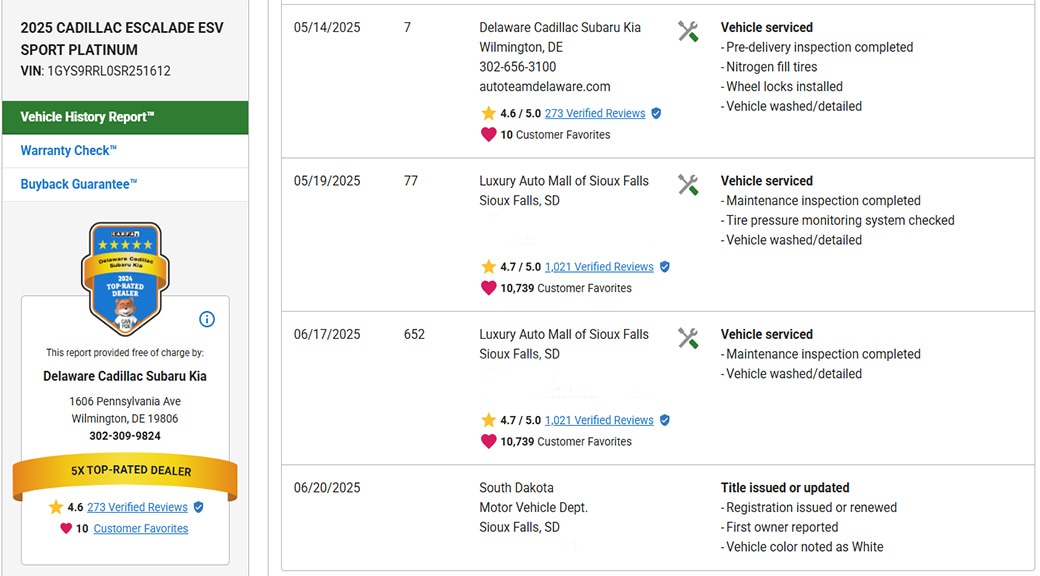
Task: Click the star rating icon in dealer card
Action: (56, 507)
